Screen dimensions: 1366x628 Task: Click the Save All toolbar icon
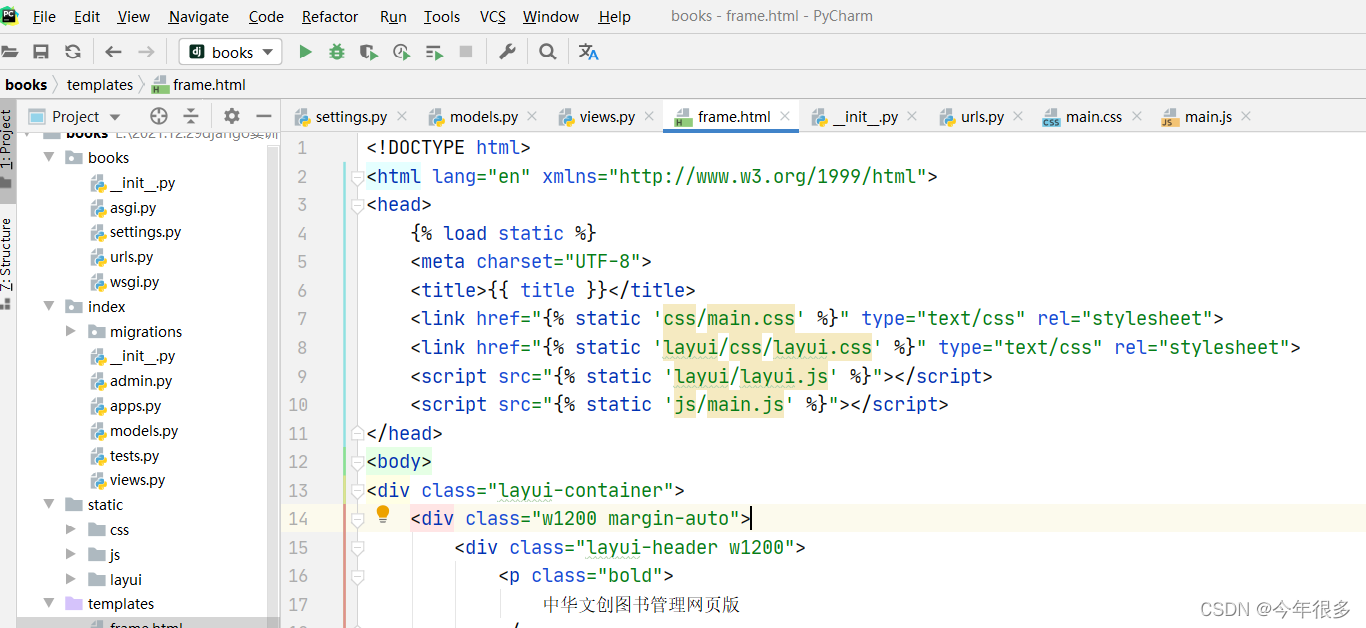(41, 52)
